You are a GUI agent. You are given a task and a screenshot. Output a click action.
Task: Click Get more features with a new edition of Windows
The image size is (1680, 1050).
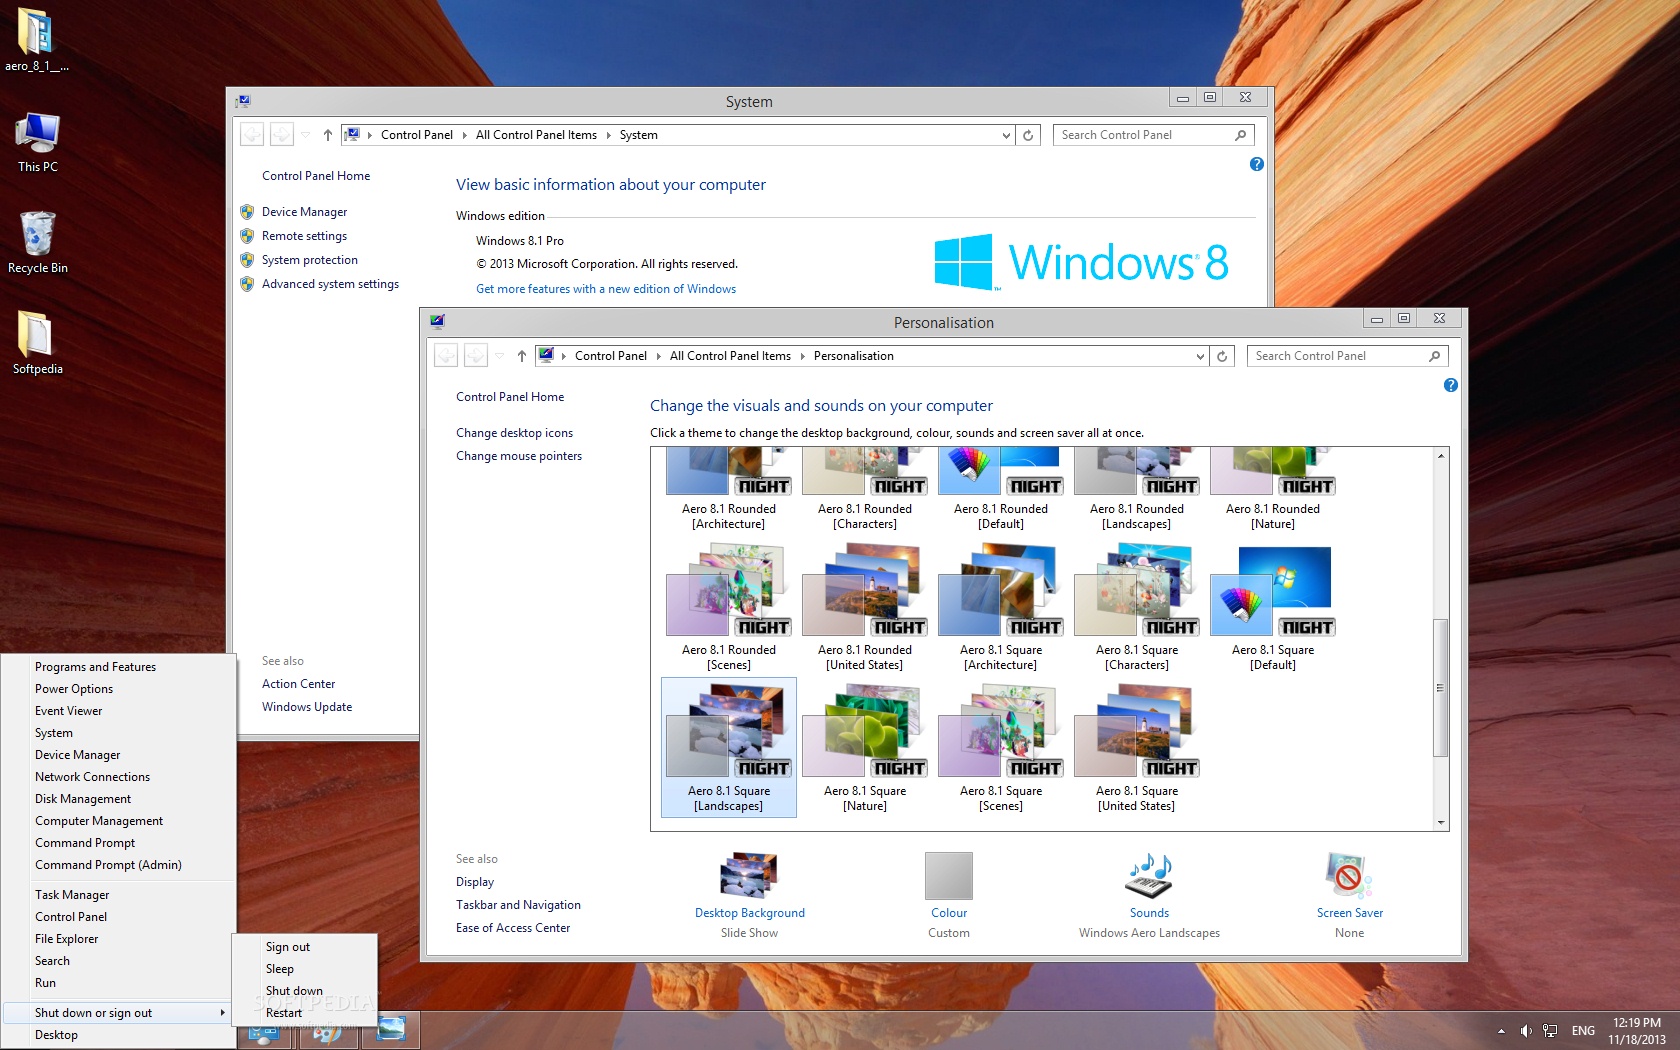pos(606,289)
